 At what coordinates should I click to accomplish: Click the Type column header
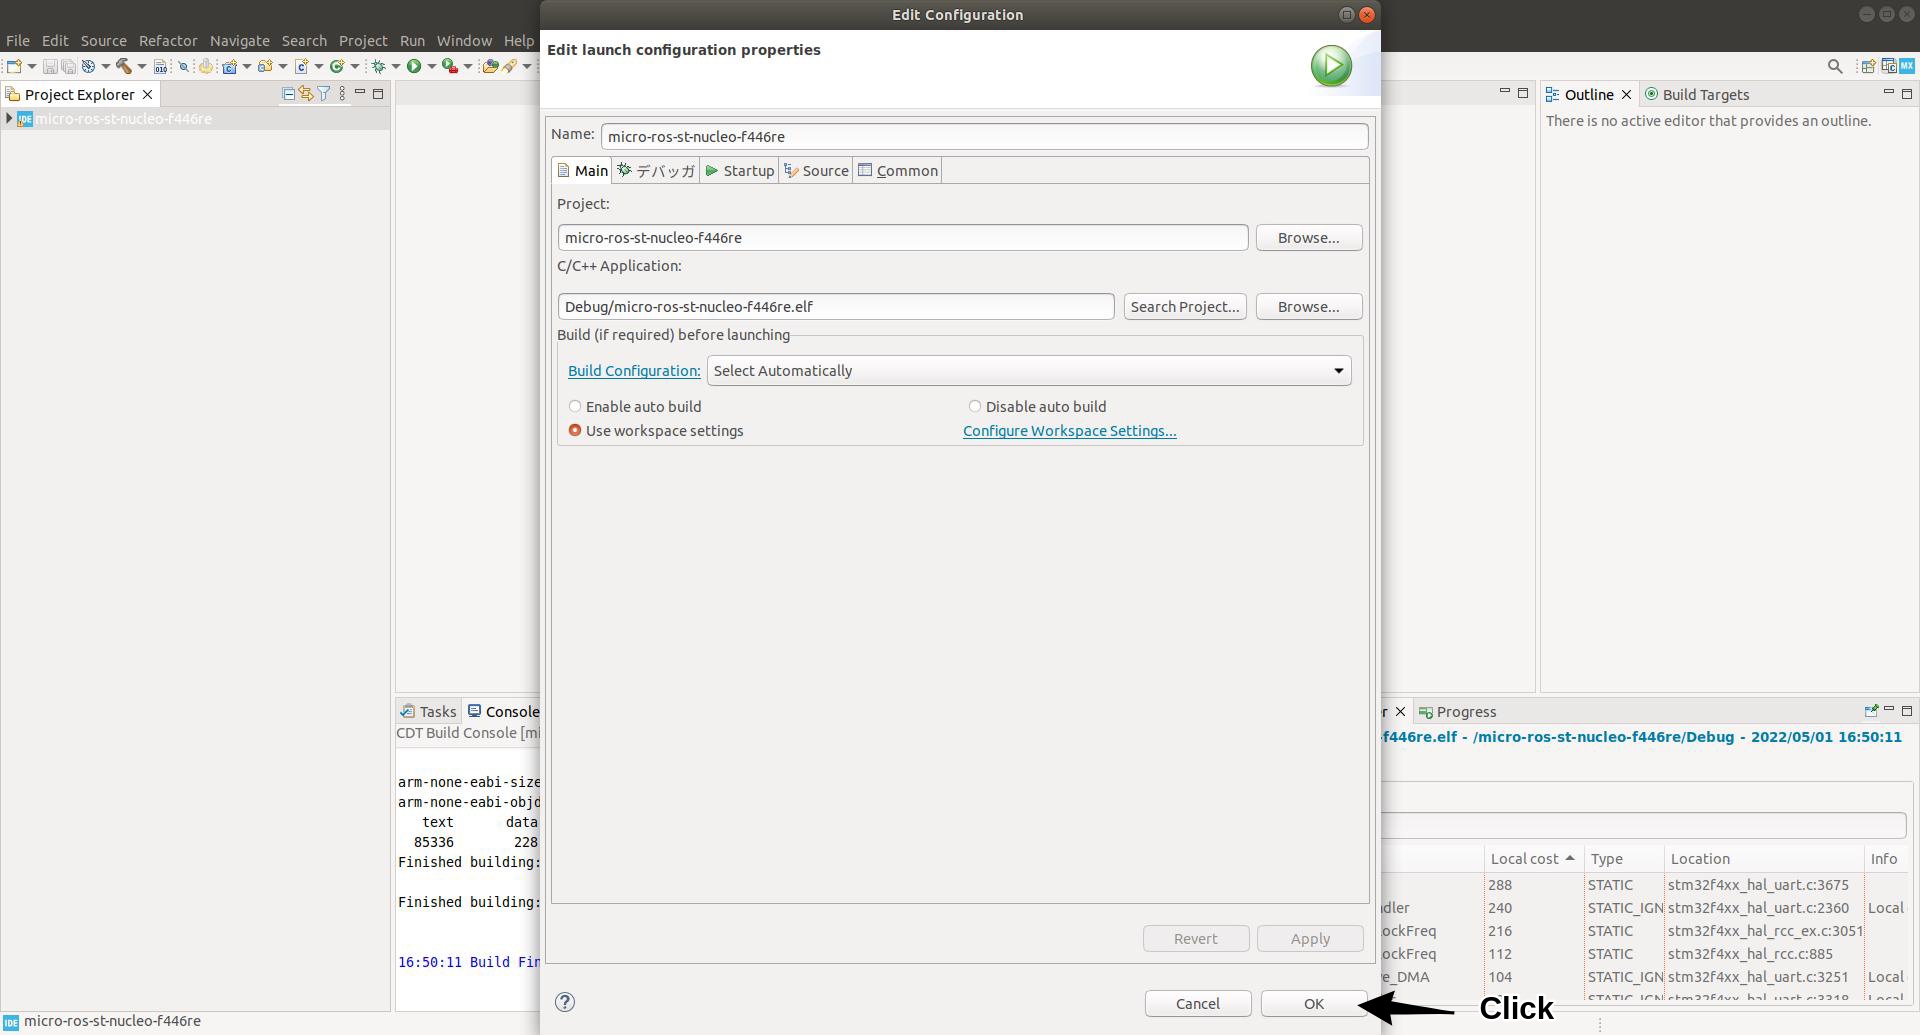click(x=1624, y=859)
